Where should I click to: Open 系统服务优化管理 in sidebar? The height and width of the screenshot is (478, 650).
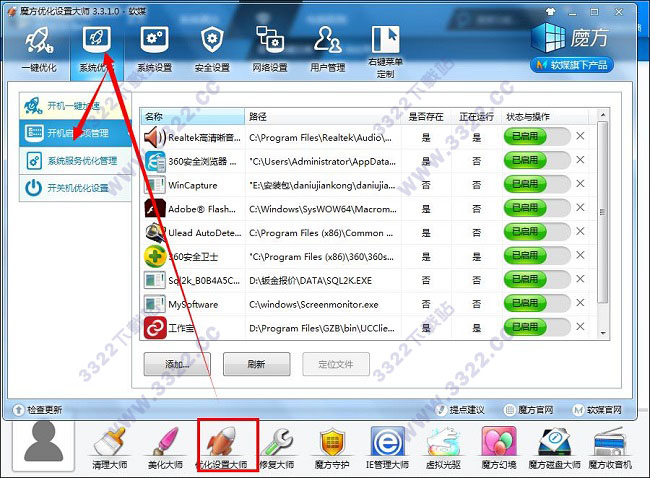[75, 160]
